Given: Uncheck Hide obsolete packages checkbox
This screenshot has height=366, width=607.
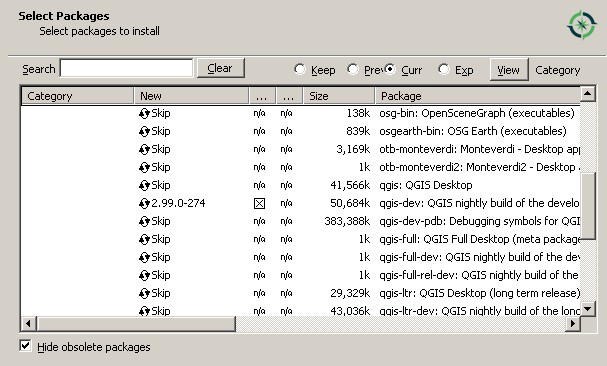Looking at the screenshot, I should (x=26, y=345).
